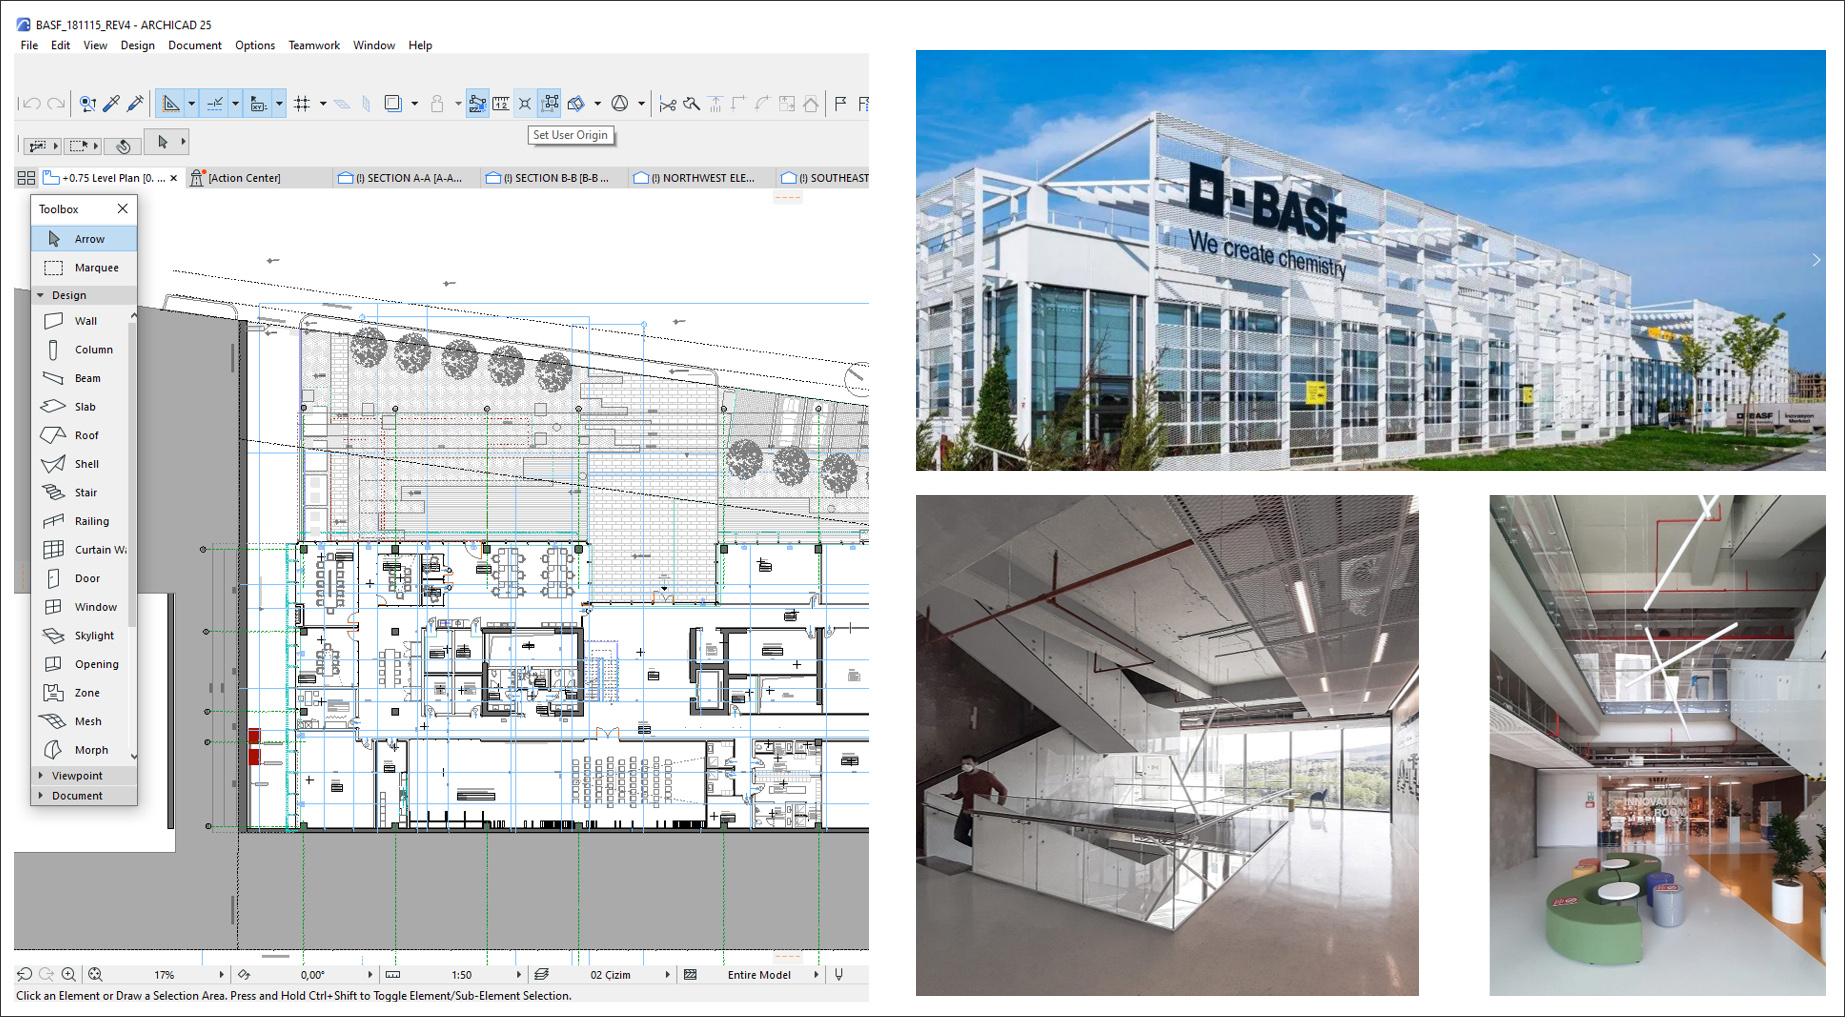This screenshot has height=1017, width=1845.
Task: Expand the Viewpoint section in Toolbox
Action: pyautogui.click(x=41, y=776)
